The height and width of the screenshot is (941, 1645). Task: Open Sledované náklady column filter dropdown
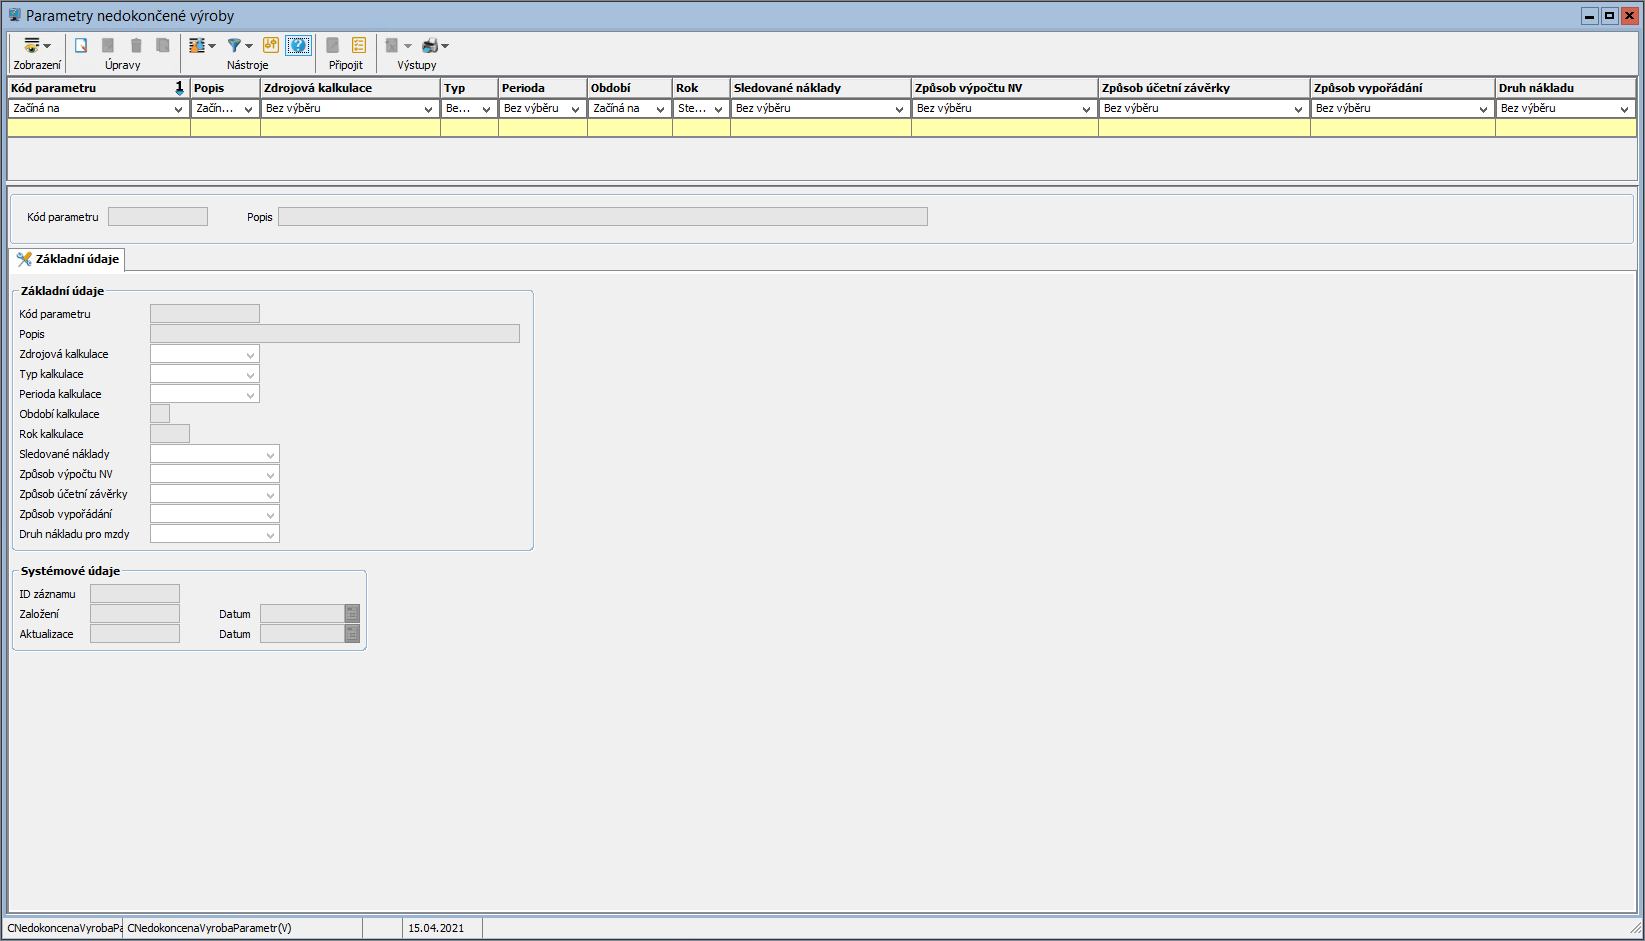898,109
